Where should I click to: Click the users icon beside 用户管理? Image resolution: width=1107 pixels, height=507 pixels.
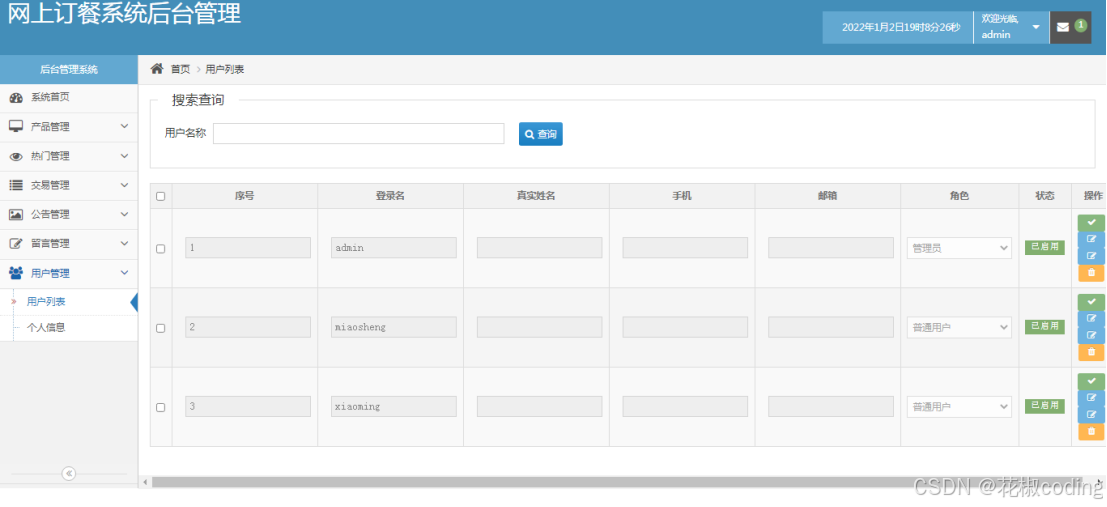16,273
